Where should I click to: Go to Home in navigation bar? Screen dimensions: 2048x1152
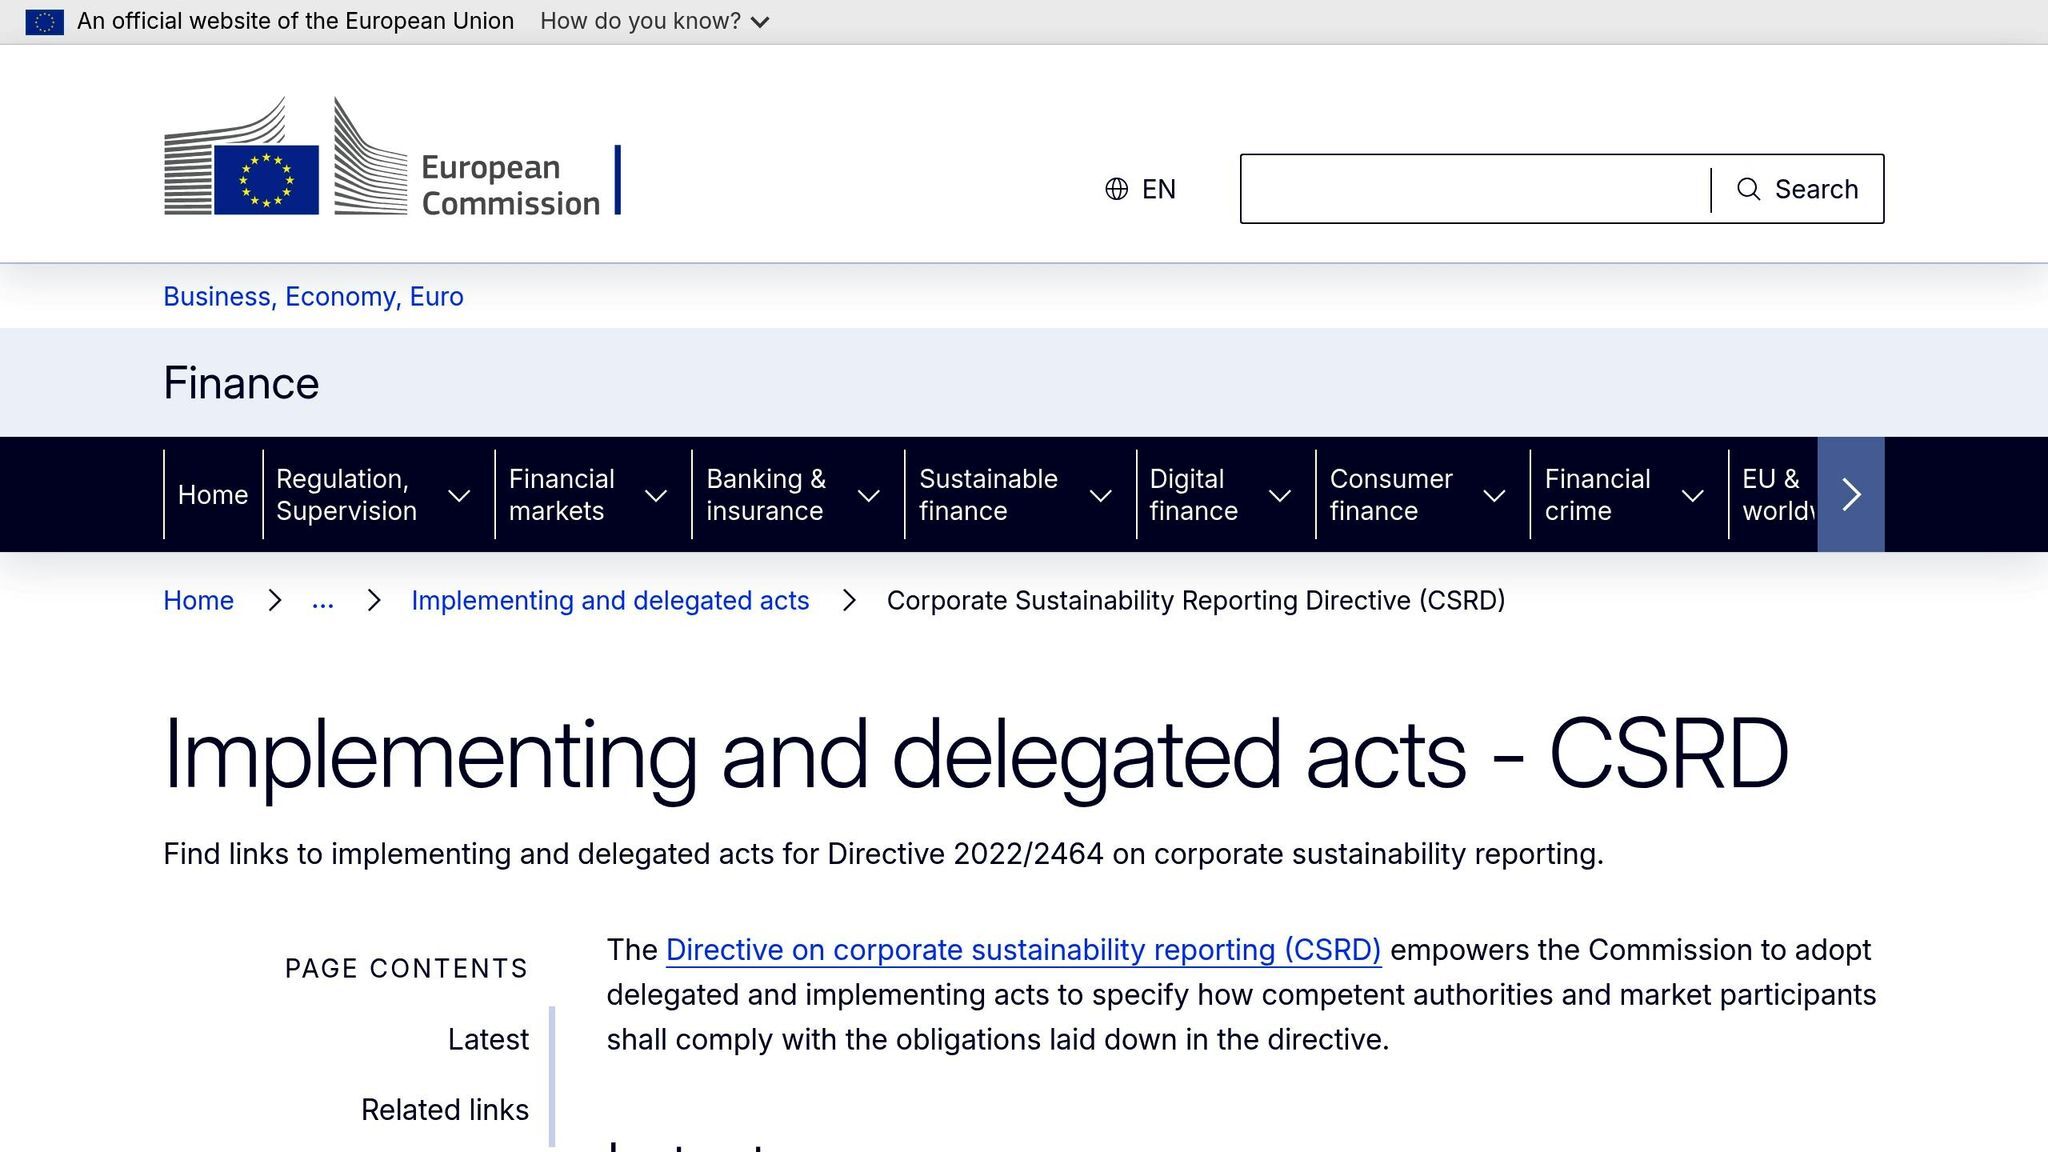(212, 495)
